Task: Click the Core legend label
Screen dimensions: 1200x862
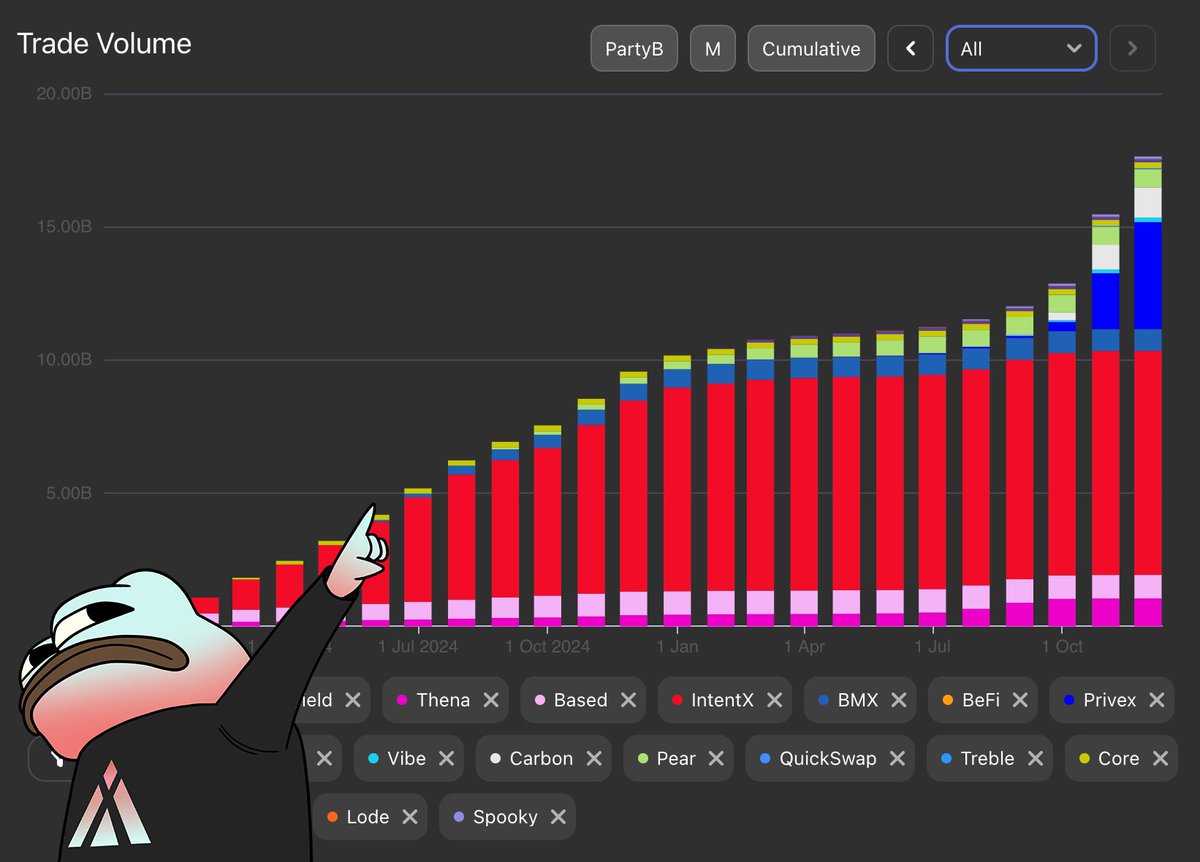Action: 1119,759
